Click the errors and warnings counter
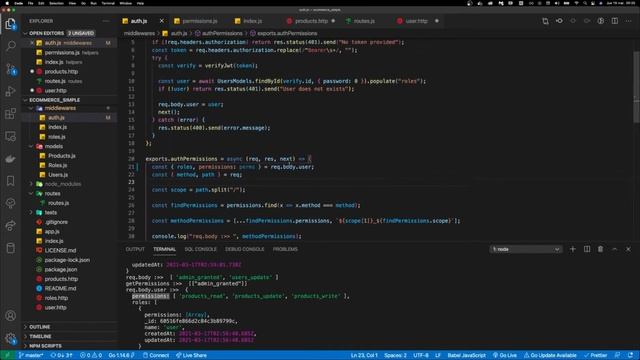This screenshot has width=640, height=360. 91,355
